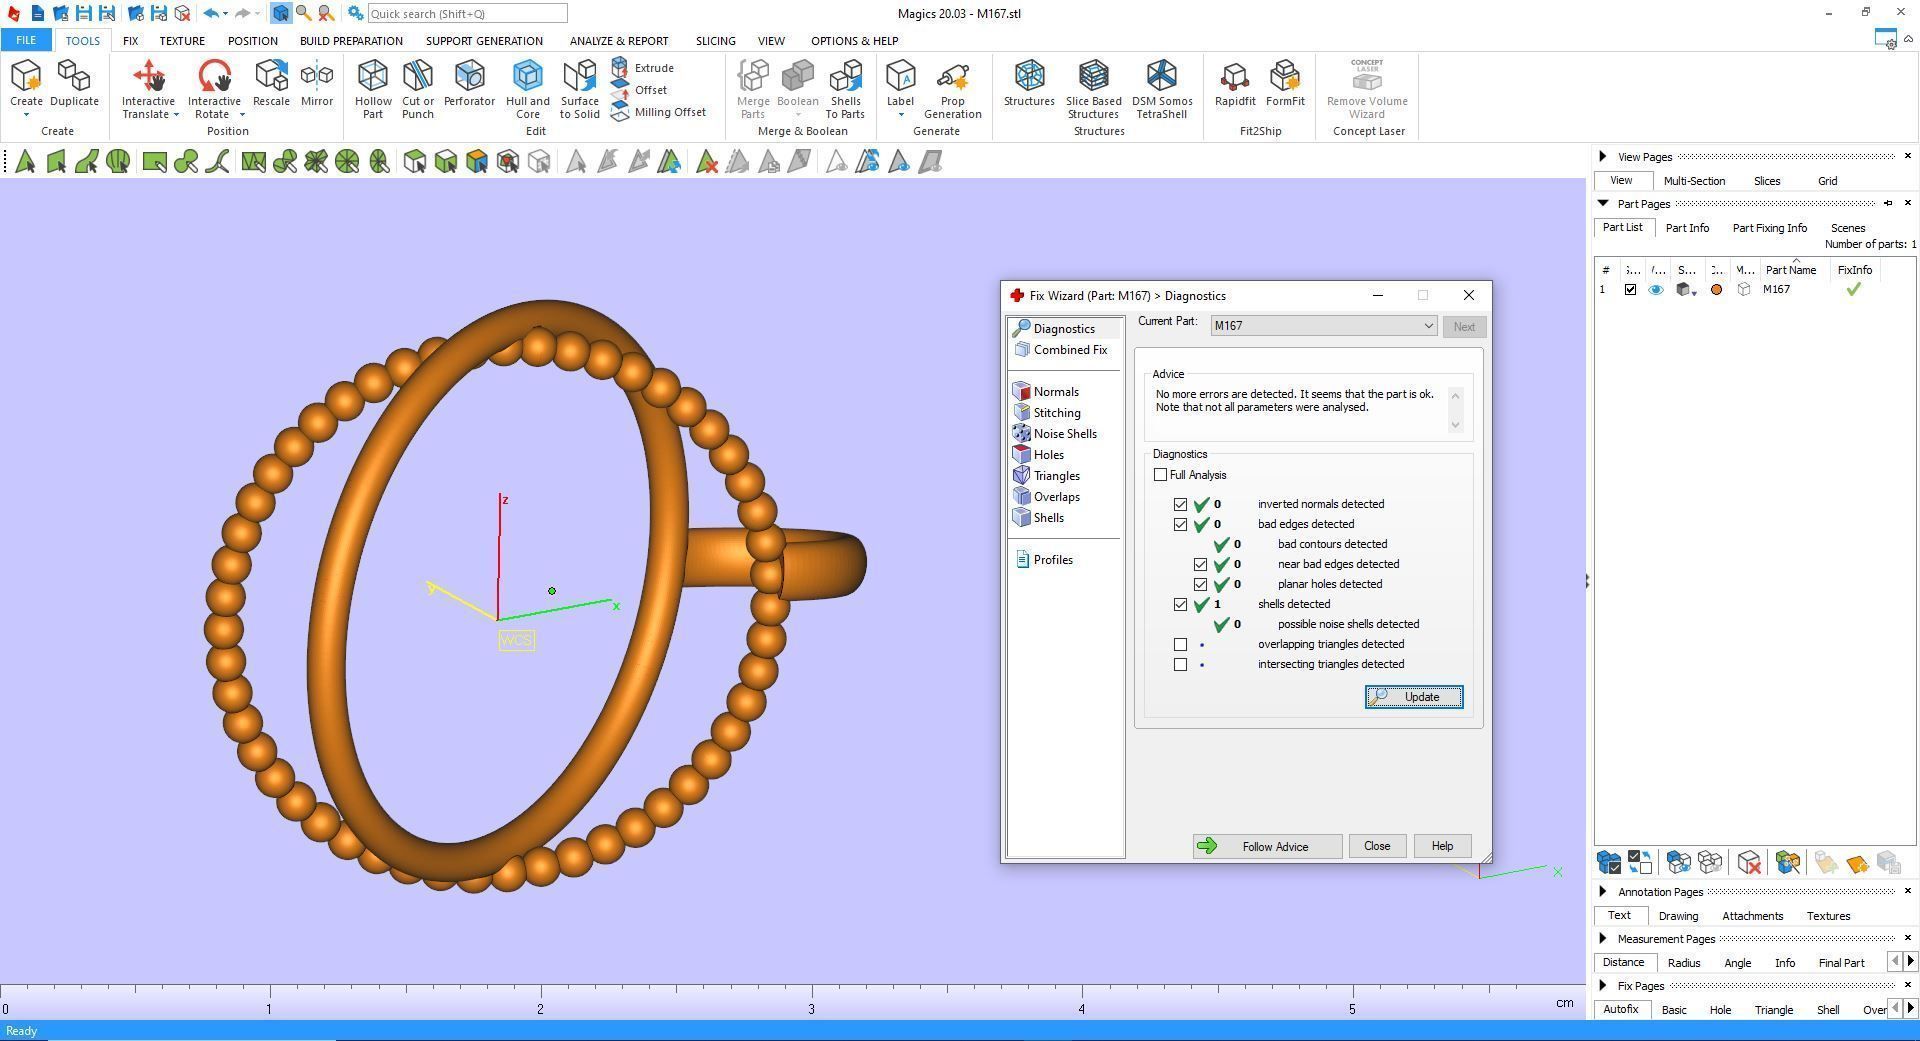The image size is (1920, 1041).
Task: Open the Structures tool
Action: (1029, 84)
